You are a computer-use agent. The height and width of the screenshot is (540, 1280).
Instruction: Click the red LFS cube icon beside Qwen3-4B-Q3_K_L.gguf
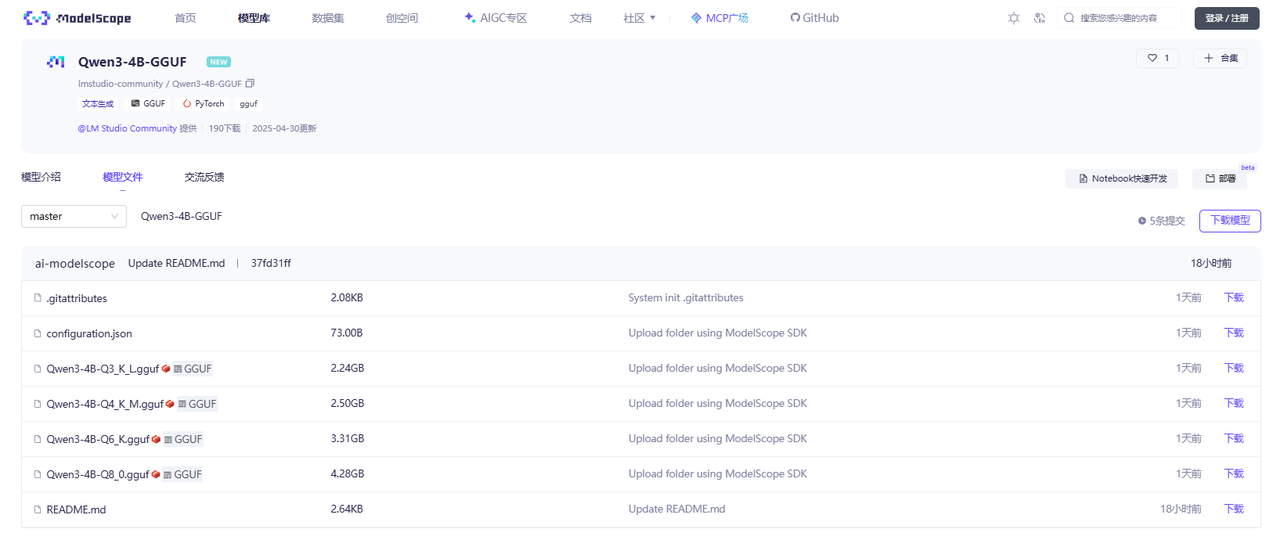[x=166, y=369]
